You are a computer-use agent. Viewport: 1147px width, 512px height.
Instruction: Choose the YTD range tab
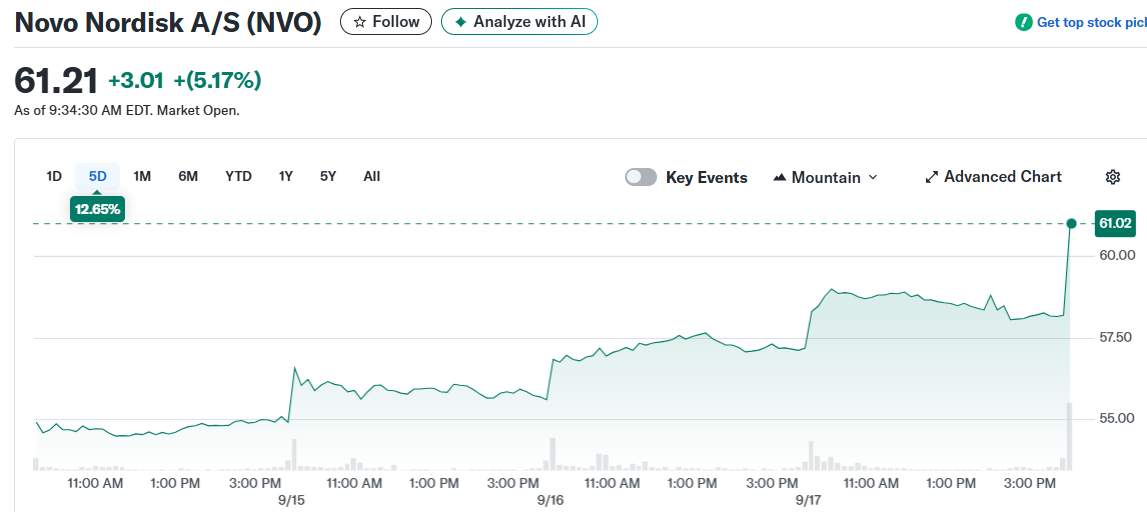click(238, 176)
